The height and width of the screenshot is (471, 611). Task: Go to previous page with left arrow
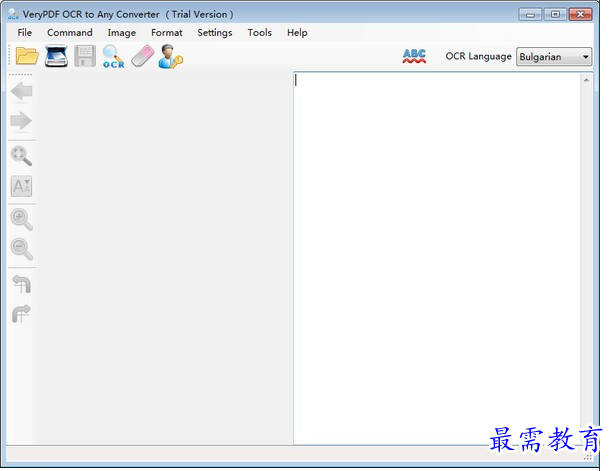pos(21,91)
